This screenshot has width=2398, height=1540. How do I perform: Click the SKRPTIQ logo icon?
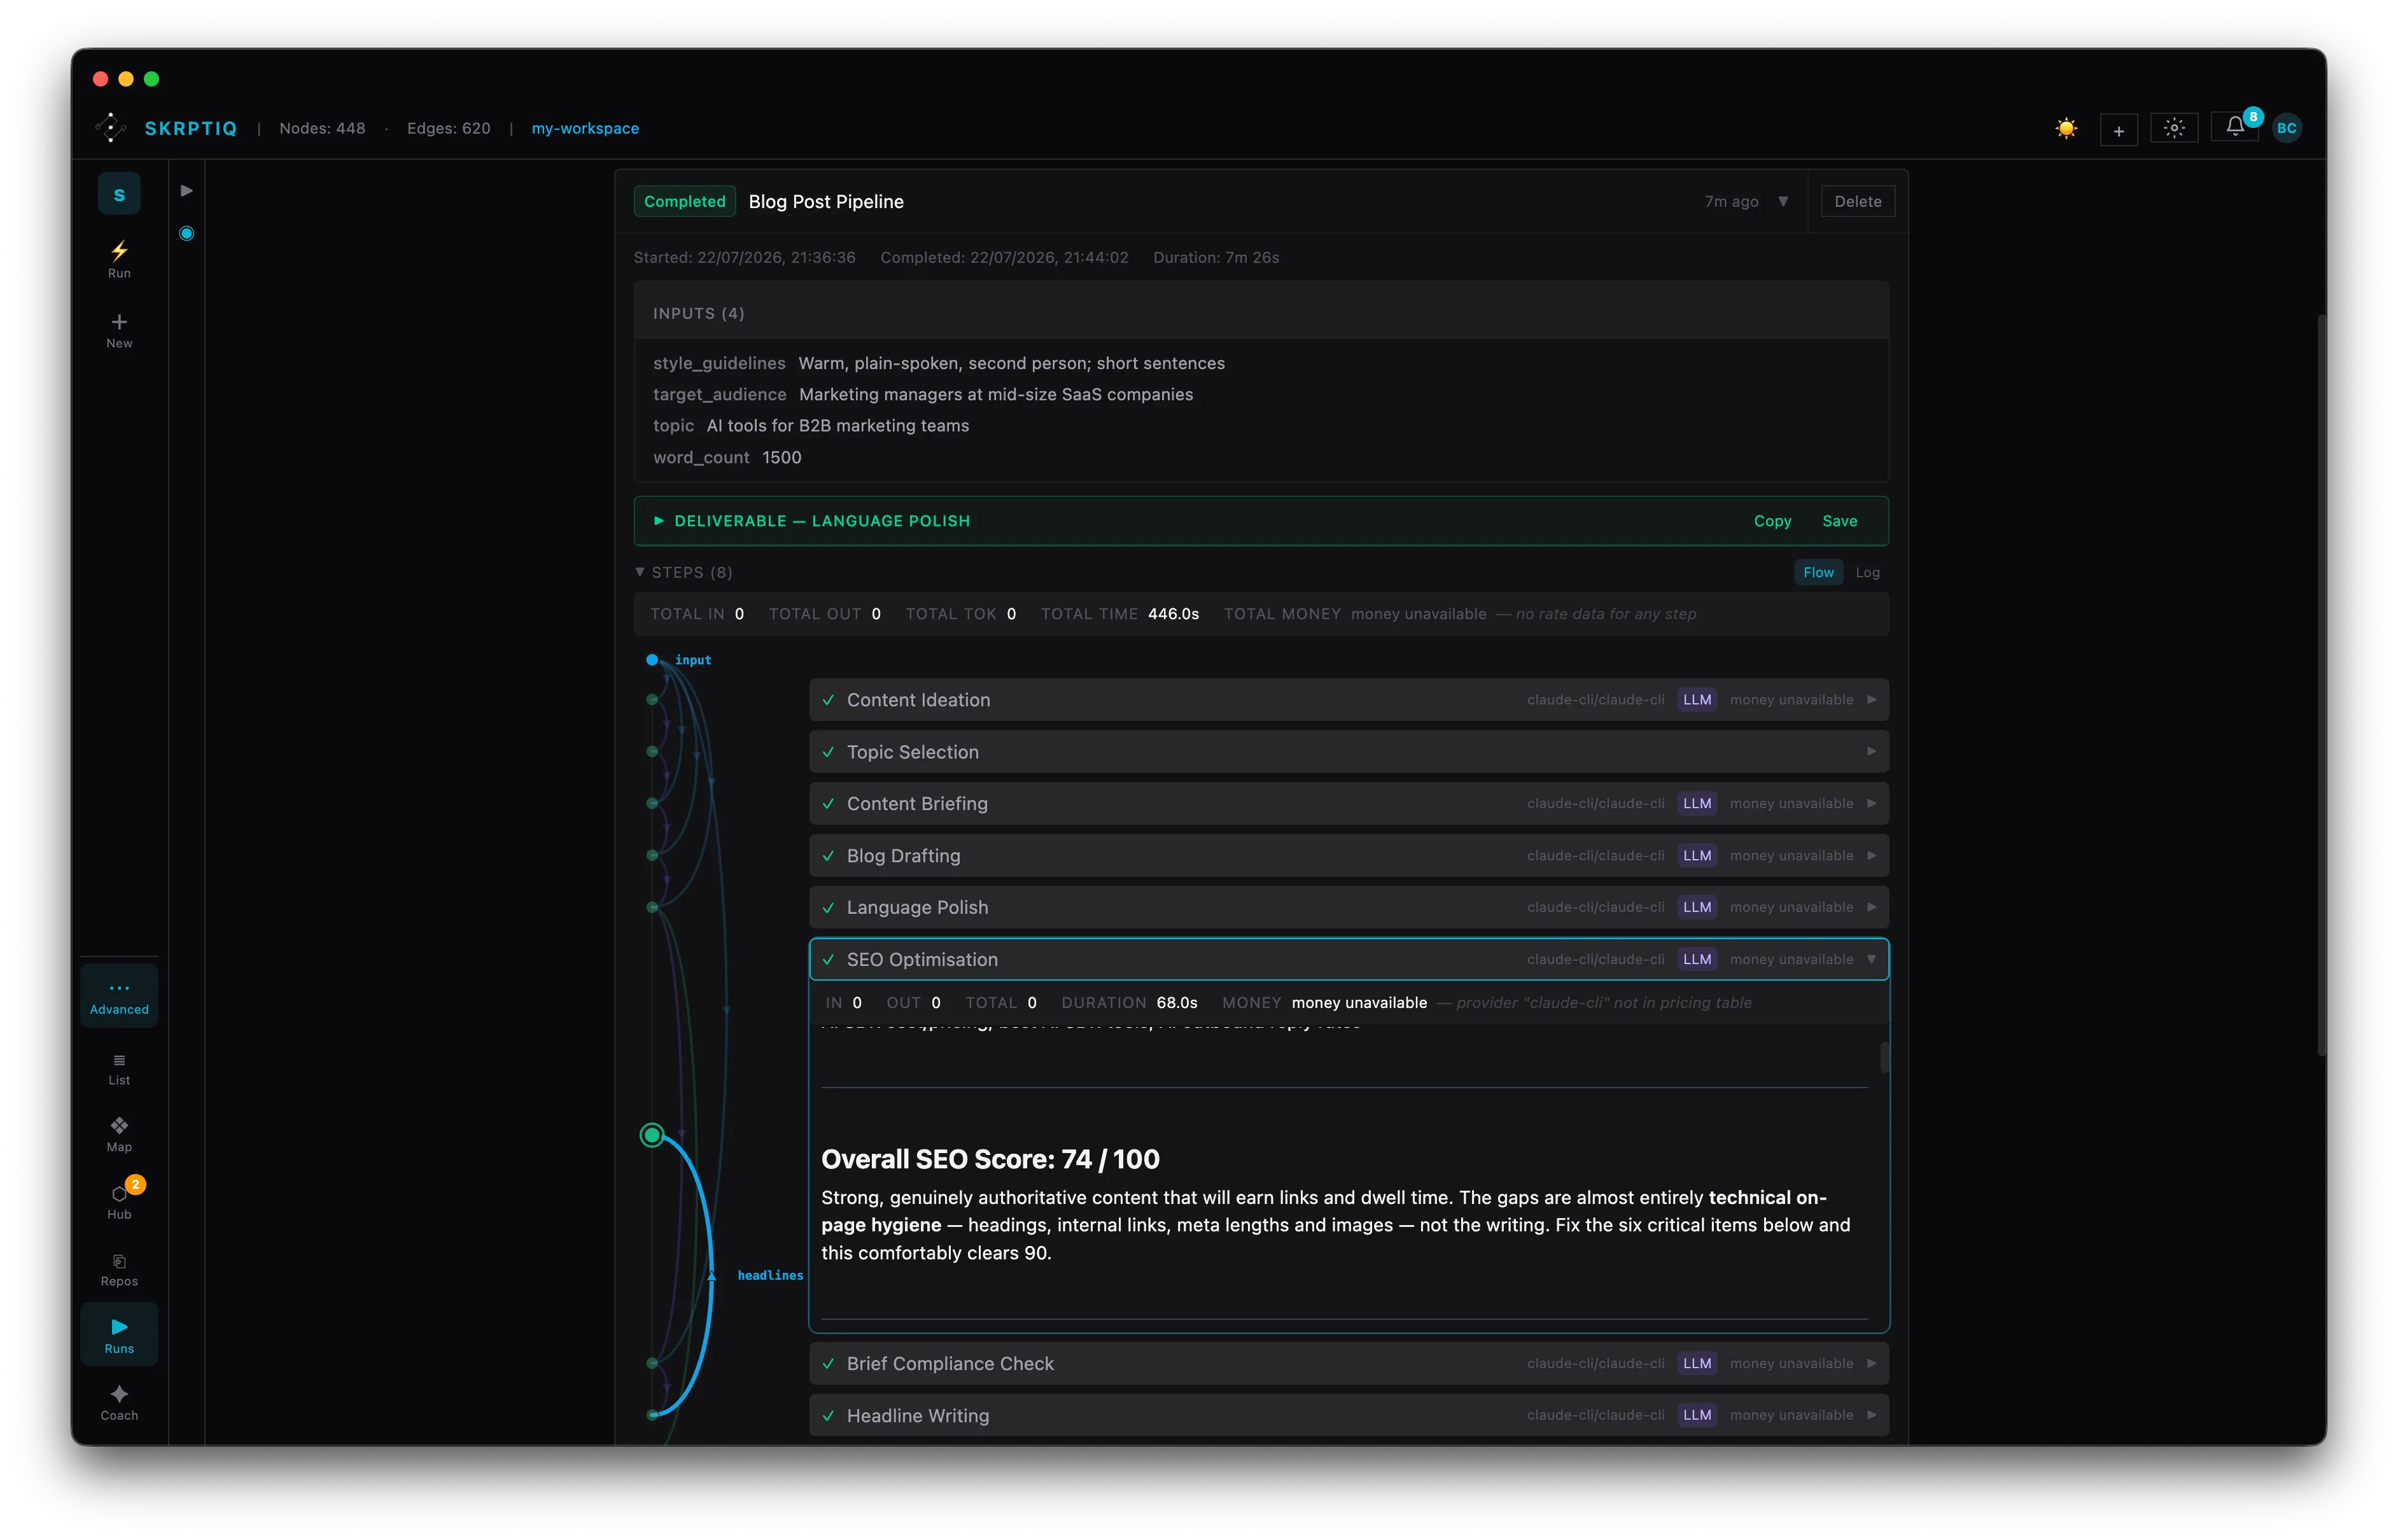pos(110,128)
